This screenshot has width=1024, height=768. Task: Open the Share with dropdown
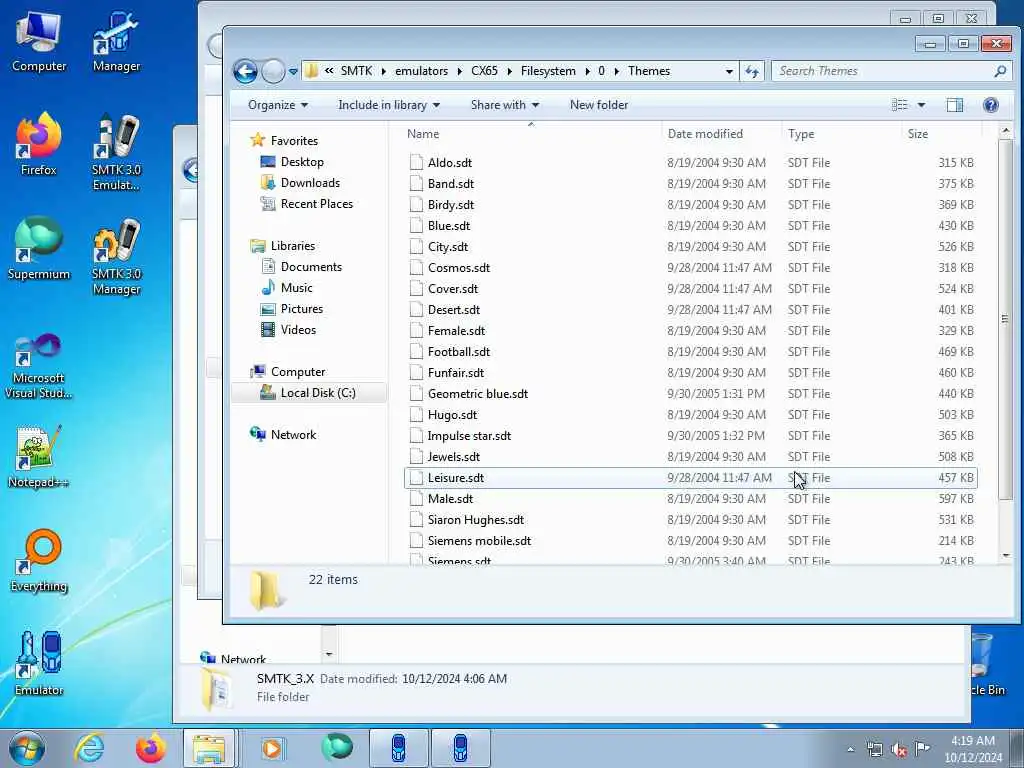(x=505, y=105)
